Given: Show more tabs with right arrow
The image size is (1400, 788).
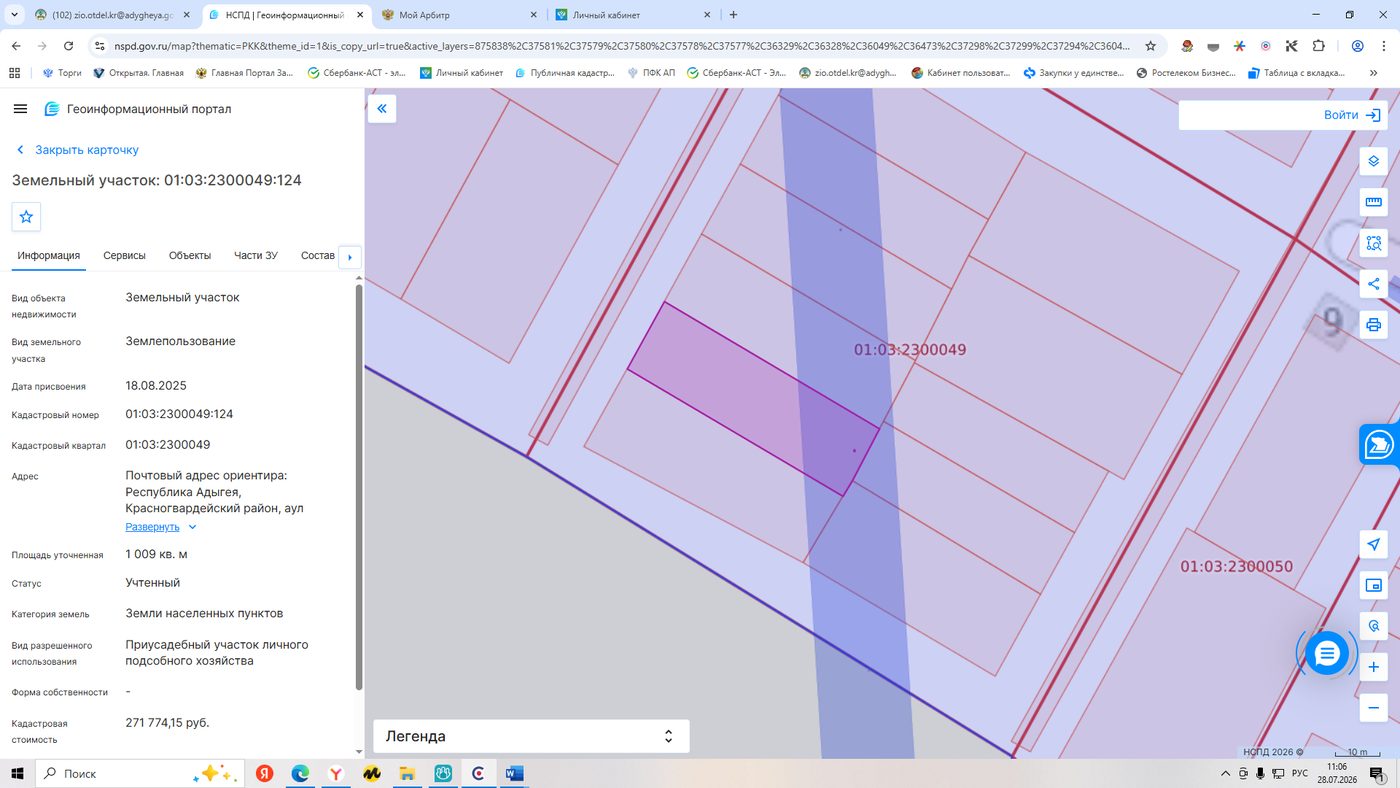Looking at the screenshot, I should (350, 257).
